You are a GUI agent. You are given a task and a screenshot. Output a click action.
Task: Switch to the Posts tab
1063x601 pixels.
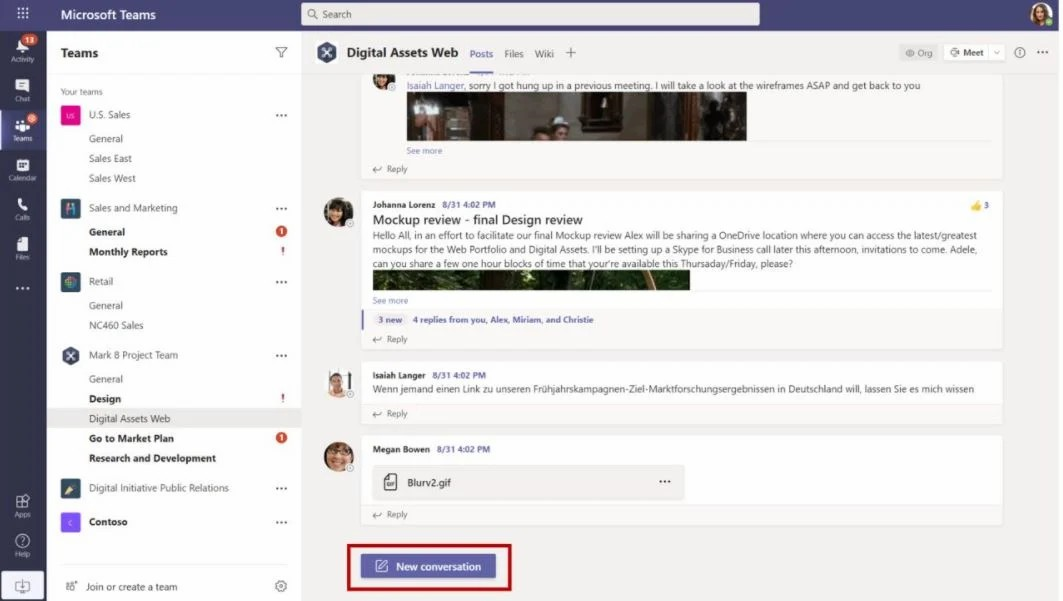click(x=481, y=54)
